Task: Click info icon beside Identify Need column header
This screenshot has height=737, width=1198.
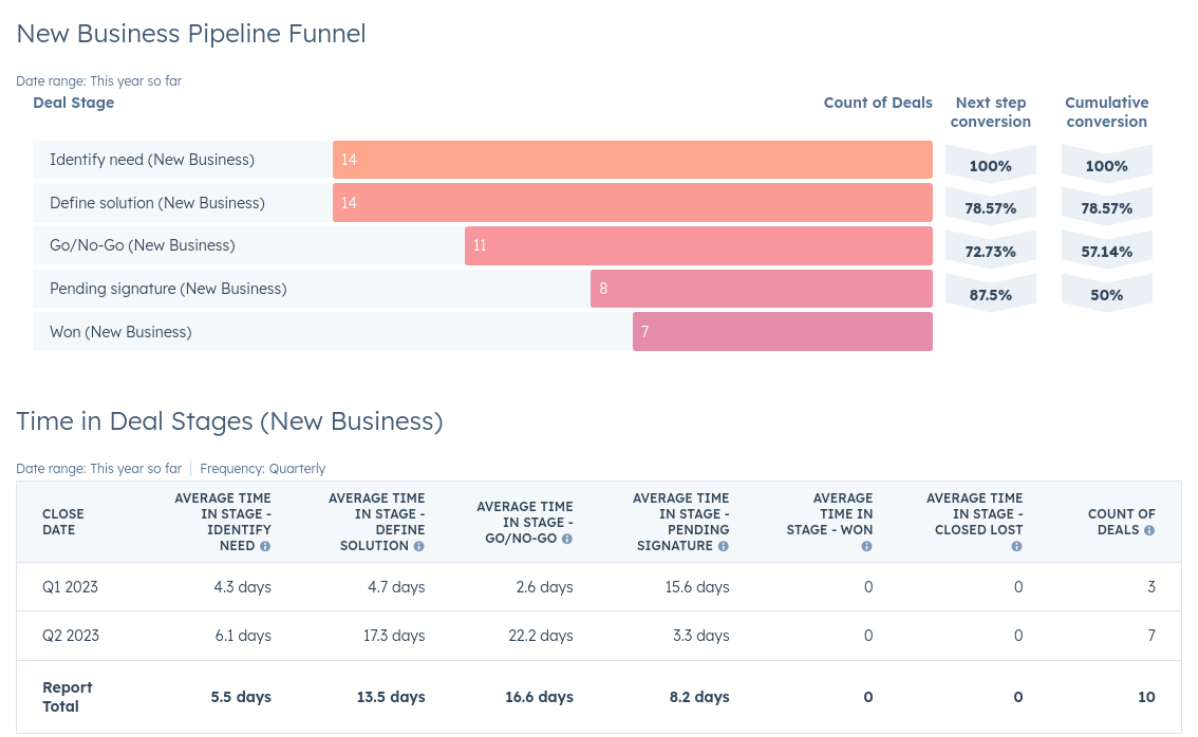Action: pyautogui.click(x=265, y=546)
